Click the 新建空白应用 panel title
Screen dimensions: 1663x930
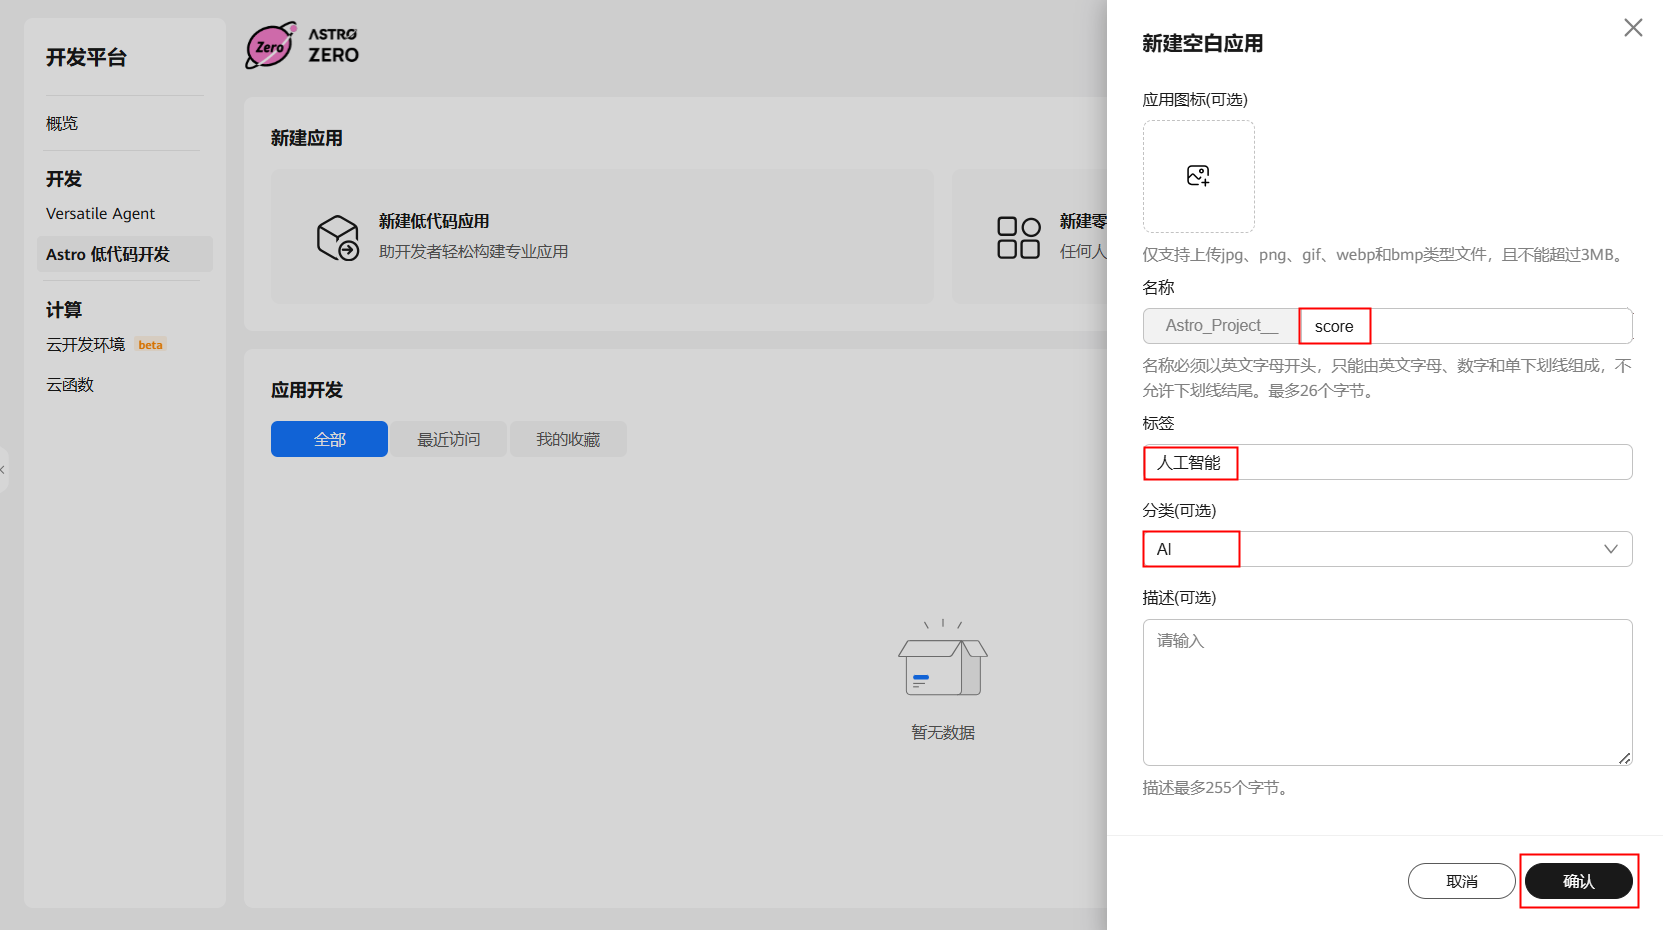1202,43
